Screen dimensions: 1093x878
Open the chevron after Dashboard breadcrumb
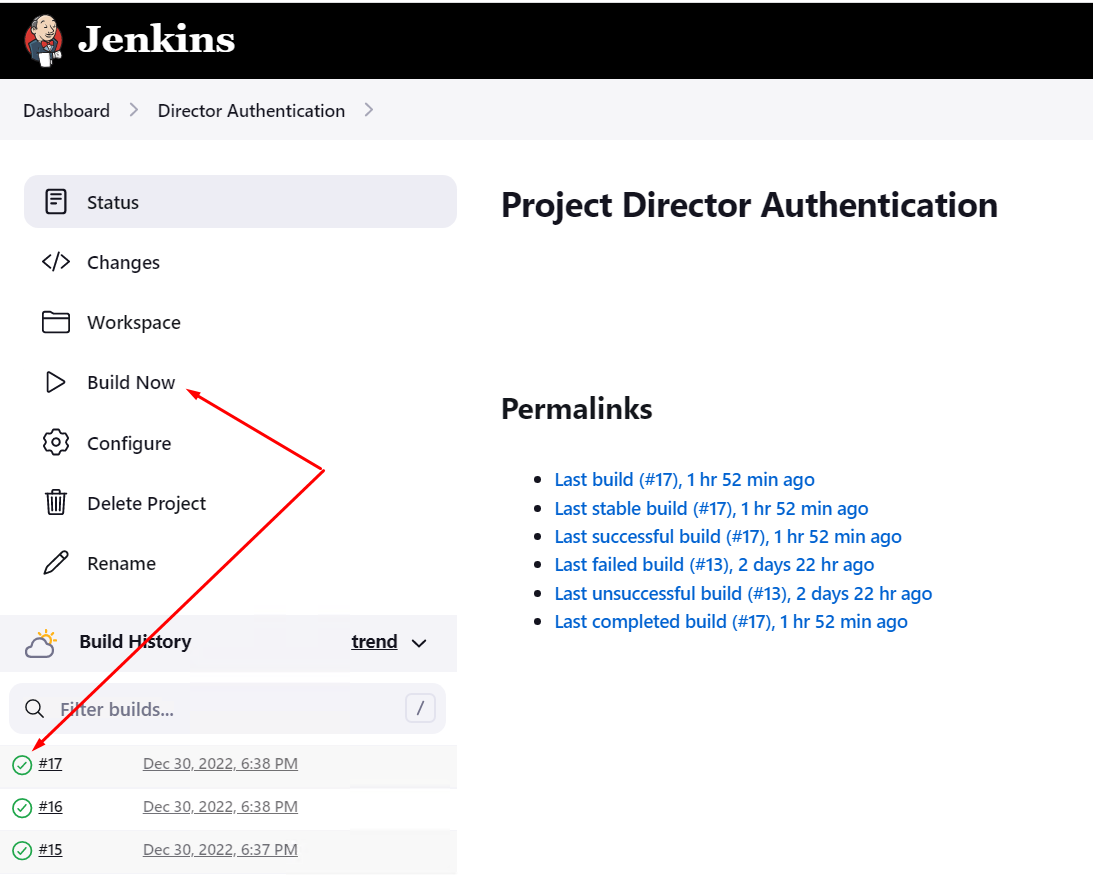coord(133,110)
